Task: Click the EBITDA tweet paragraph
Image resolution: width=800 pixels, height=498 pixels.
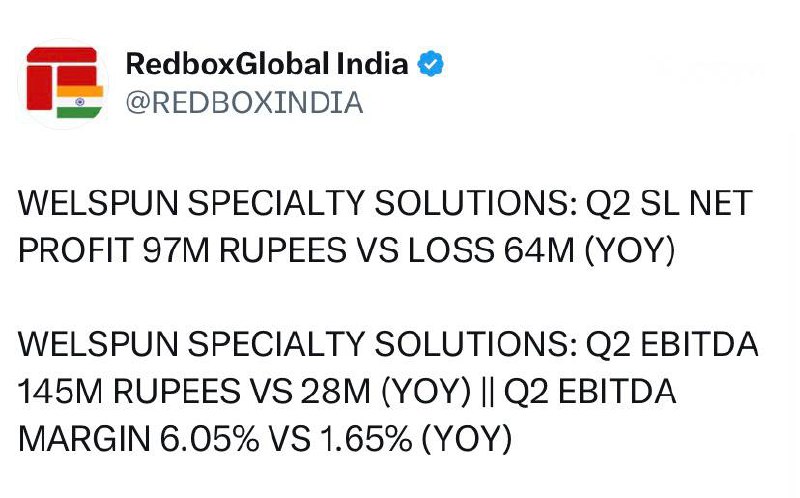Action: point(380,392)
